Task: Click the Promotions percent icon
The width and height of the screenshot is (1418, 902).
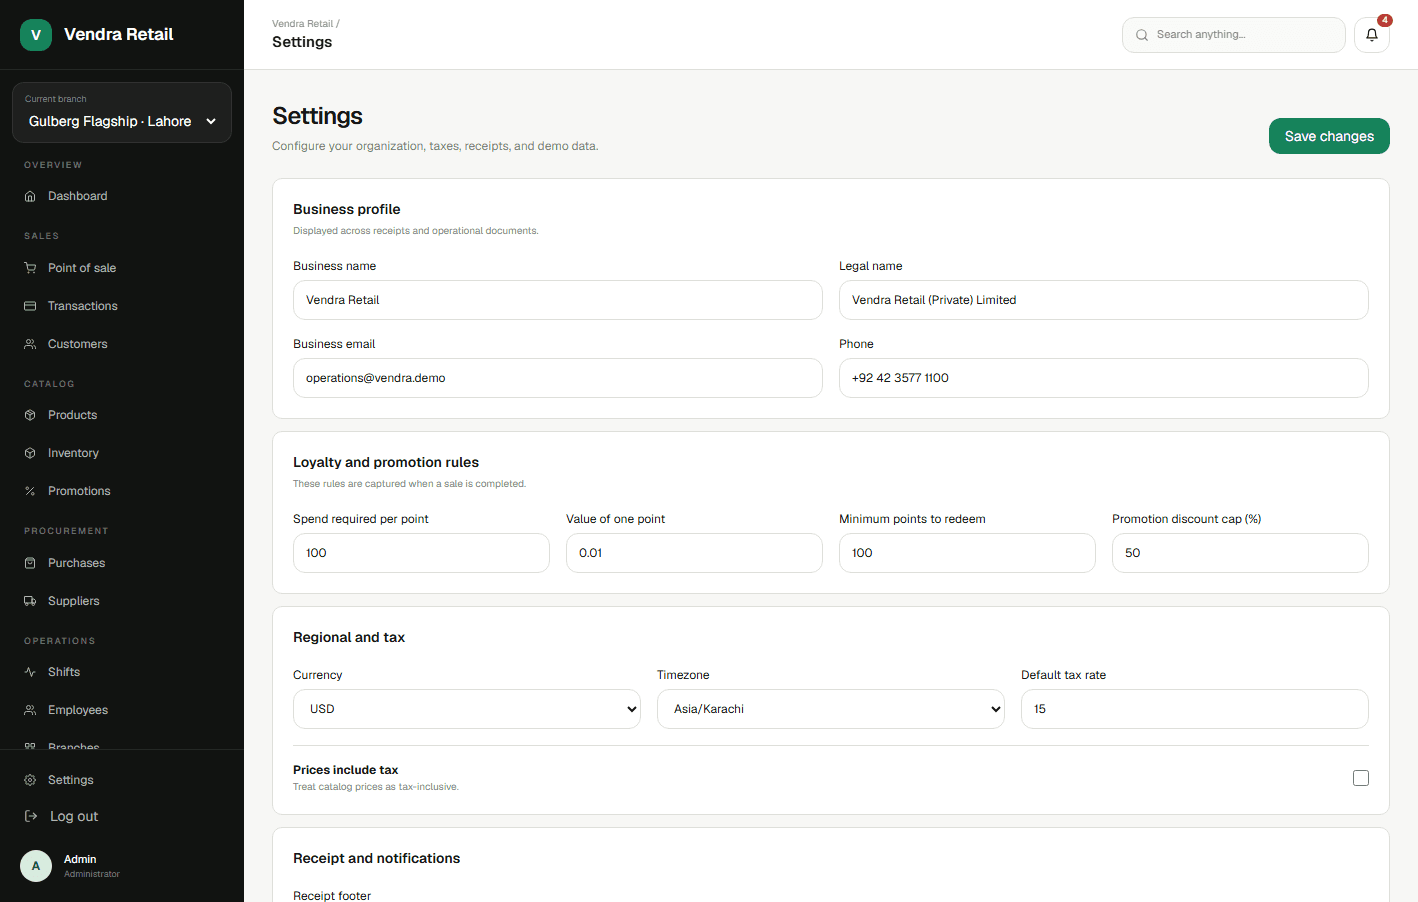Action: click(x=30, y=491)
